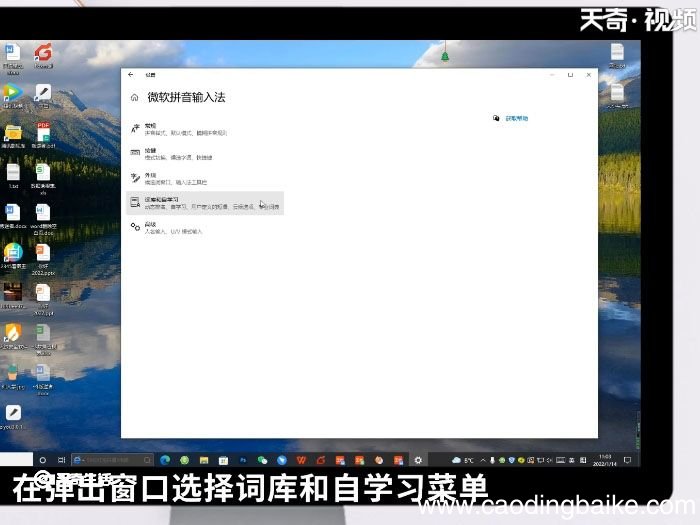Click the taskbar search box

point(112,460)
